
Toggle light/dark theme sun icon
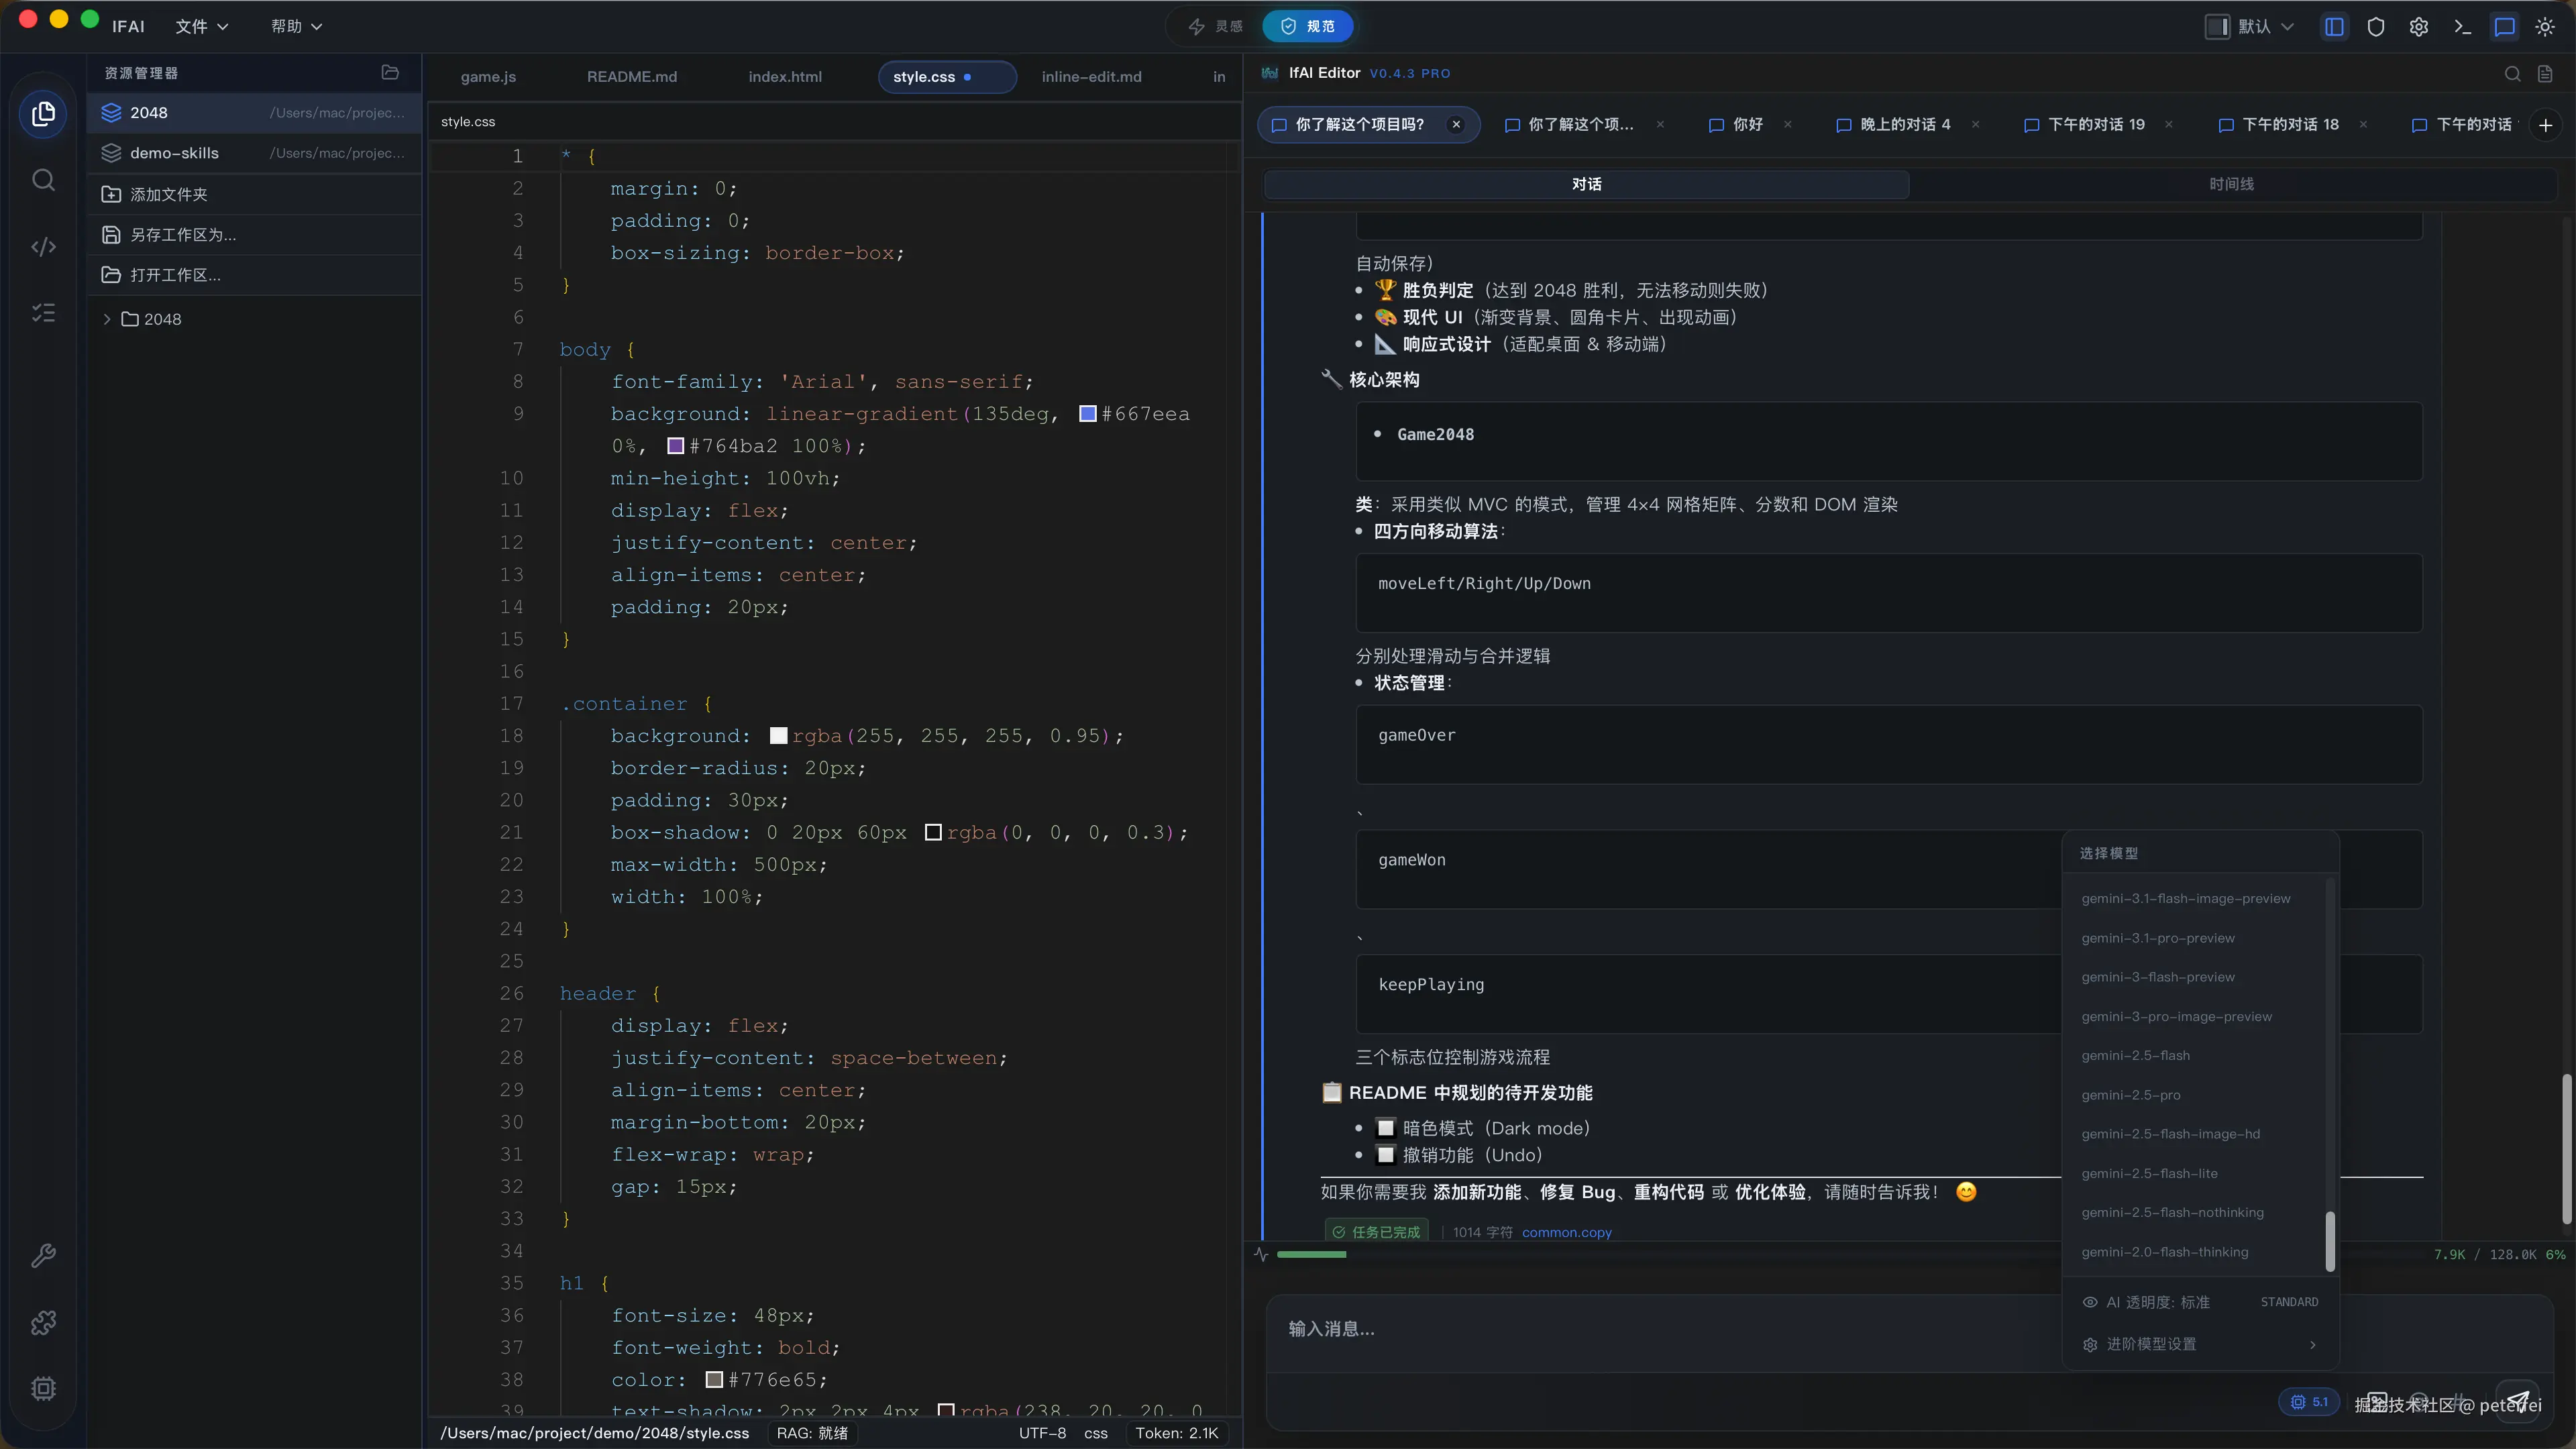point(2545,27)
